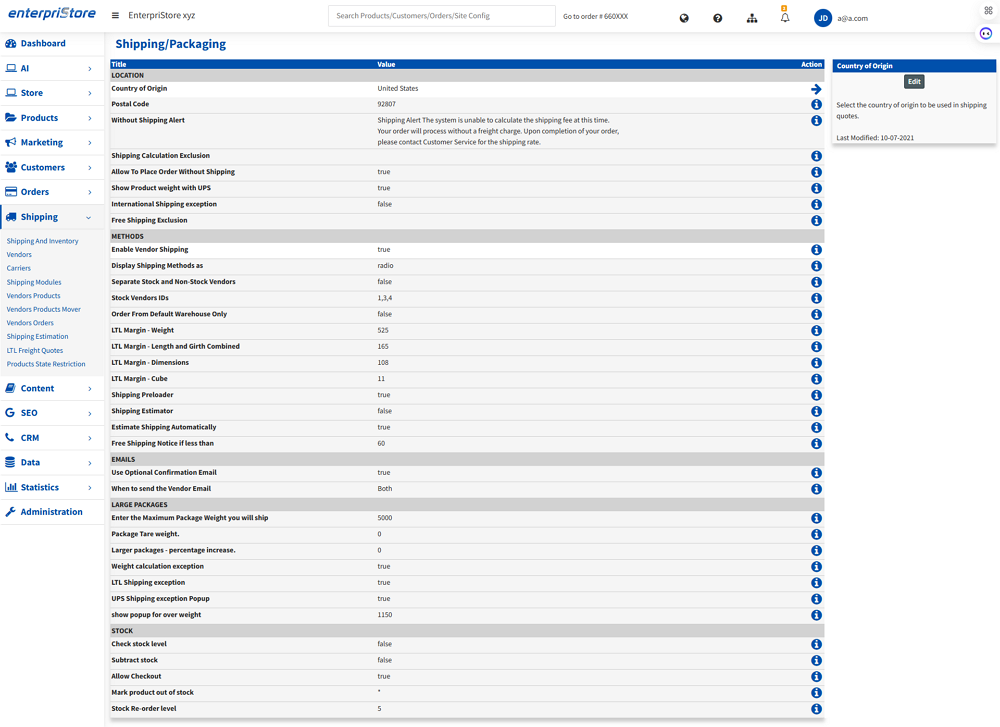Open Administration in the sidebar
This screenshot has height=727, width=1000.
pos(51,512)
